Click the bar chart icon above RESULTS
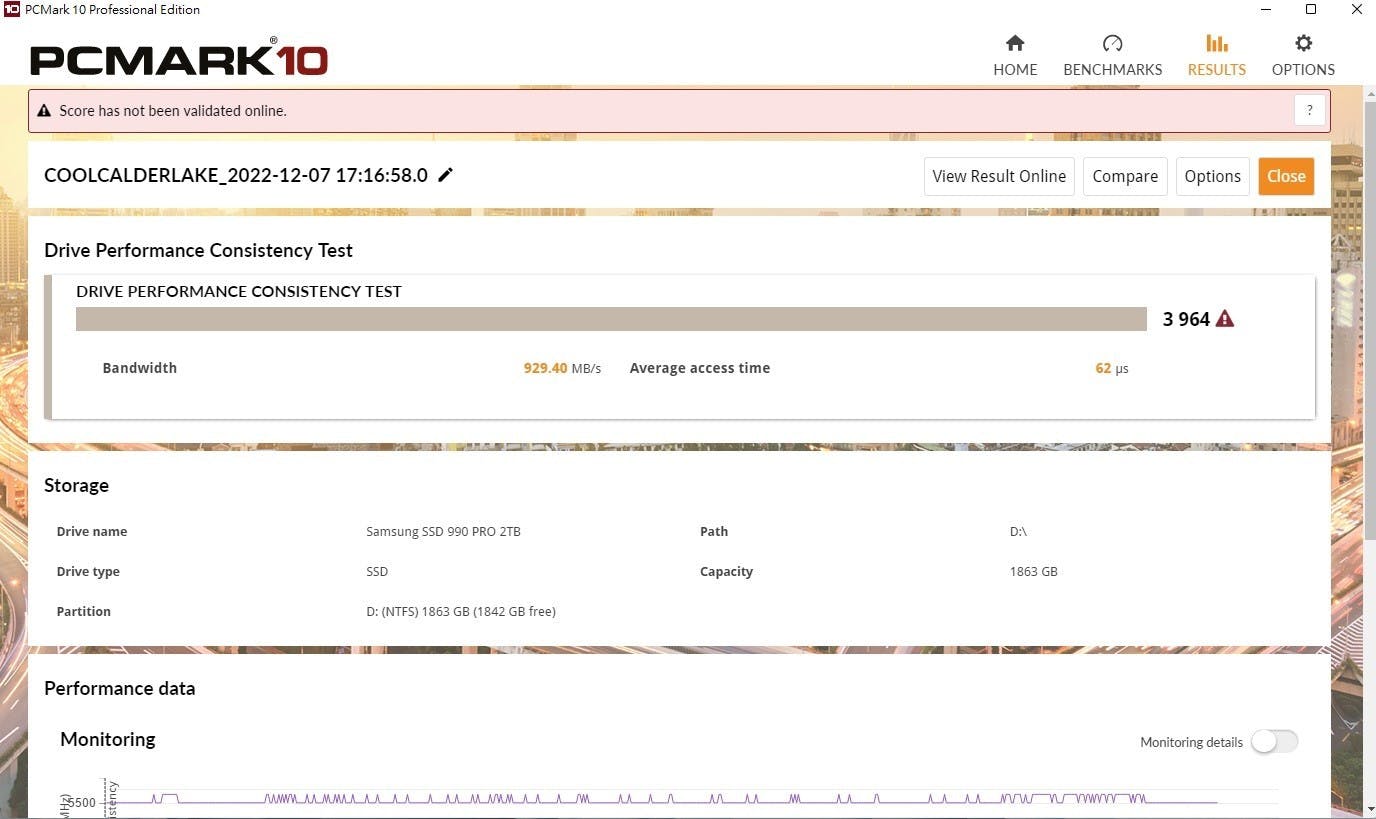The height and width of the screenshot is (819, 1376). 1216,43
